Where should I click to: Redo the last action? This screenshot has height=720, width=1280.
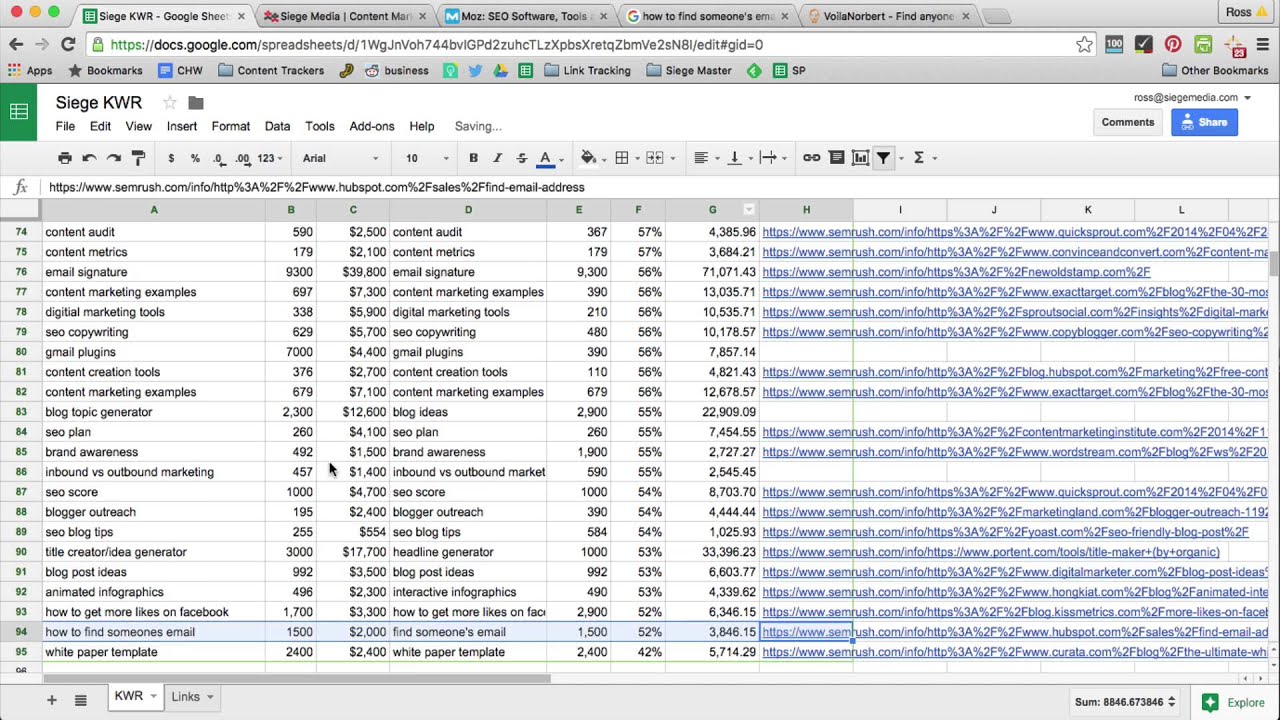point(113,158)
